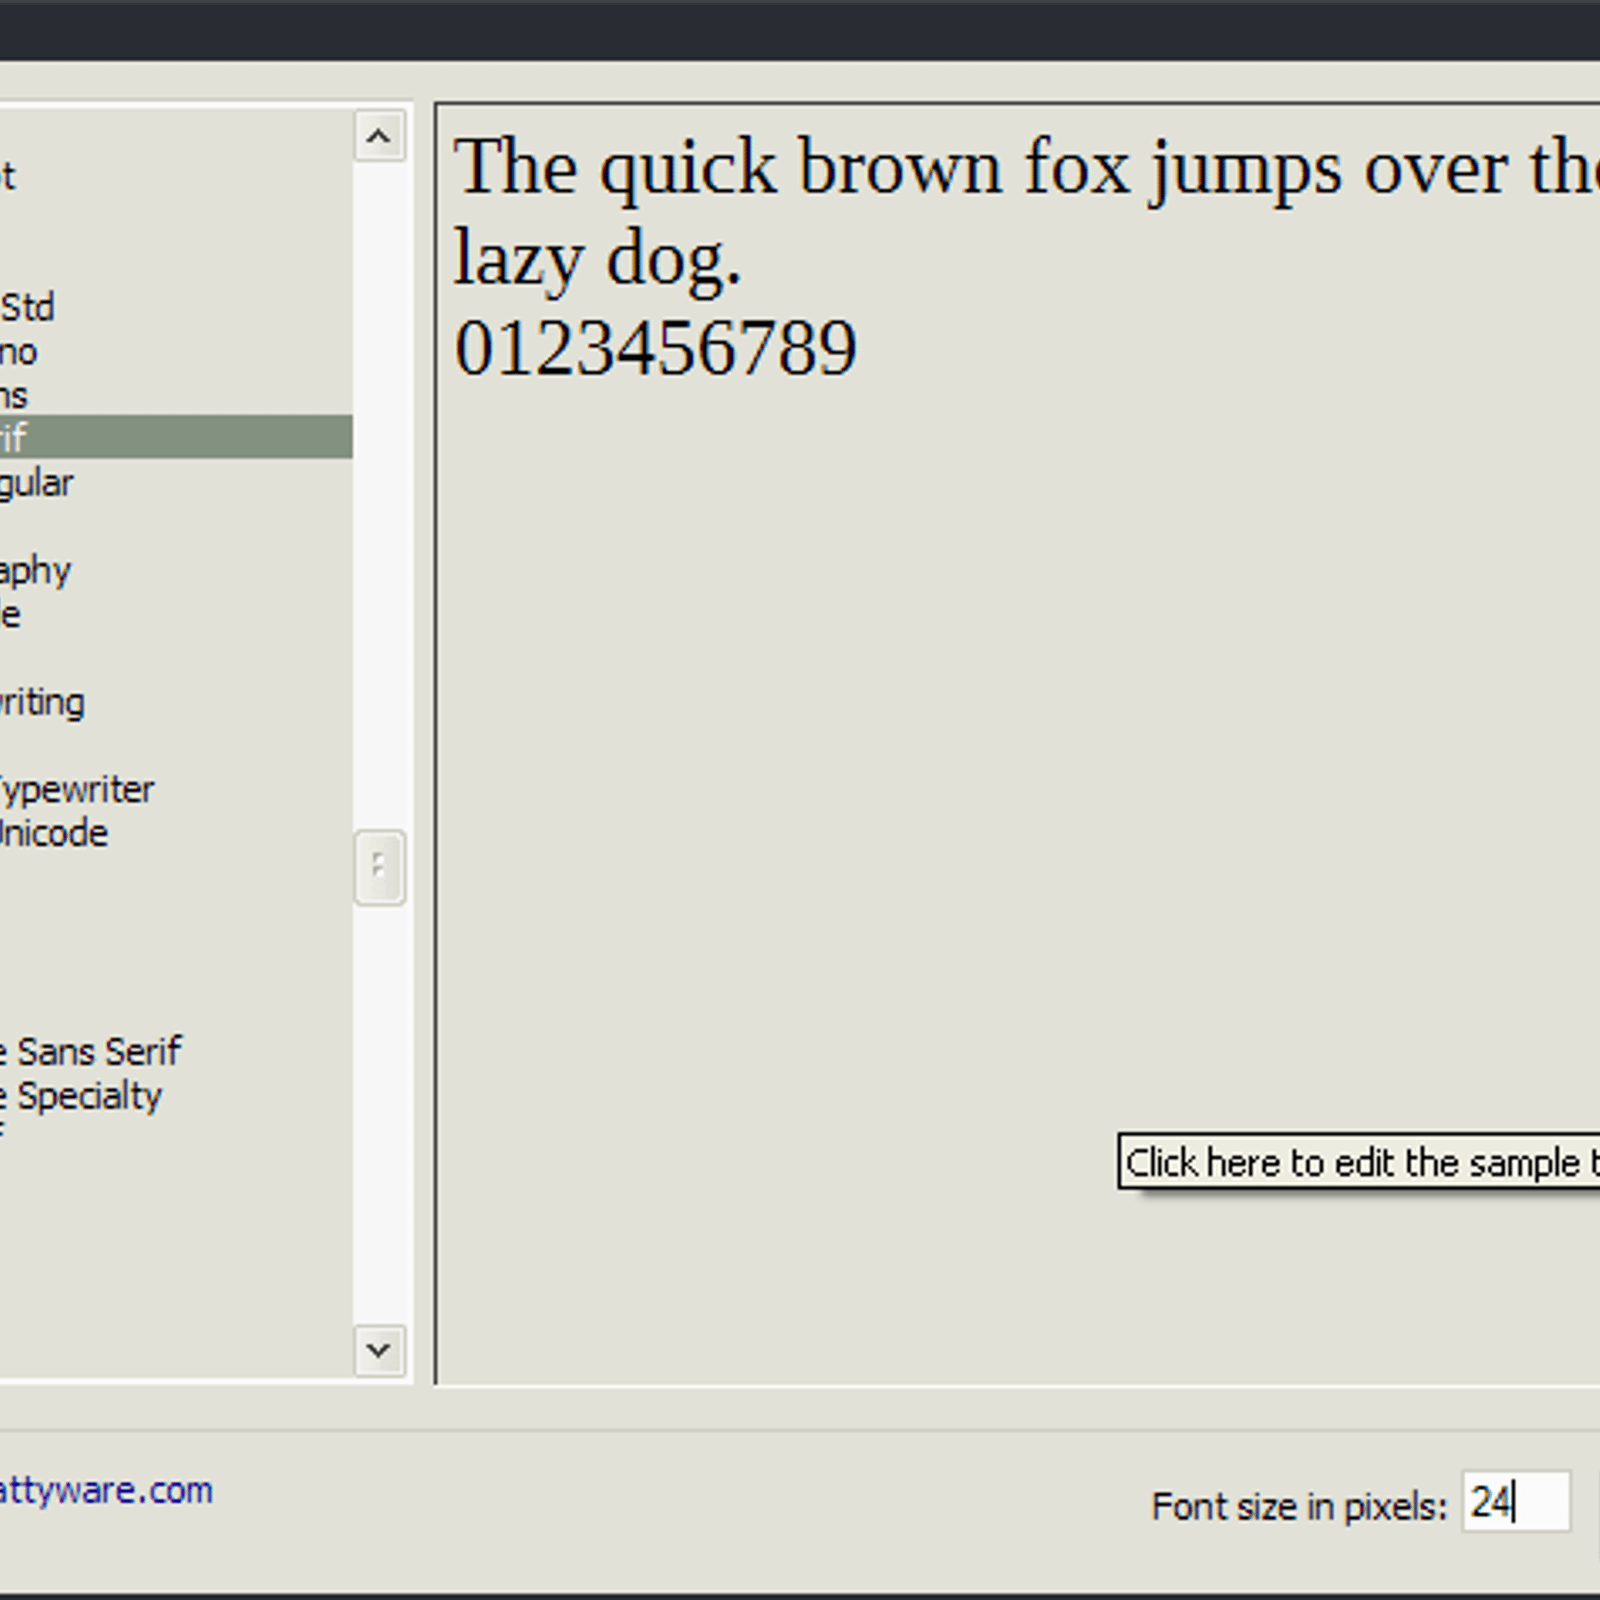This screenshot has width=1600, height=1600.
Task: Click the "Click here to edit" tooltip
Action: click(x=1358, y=1162)
